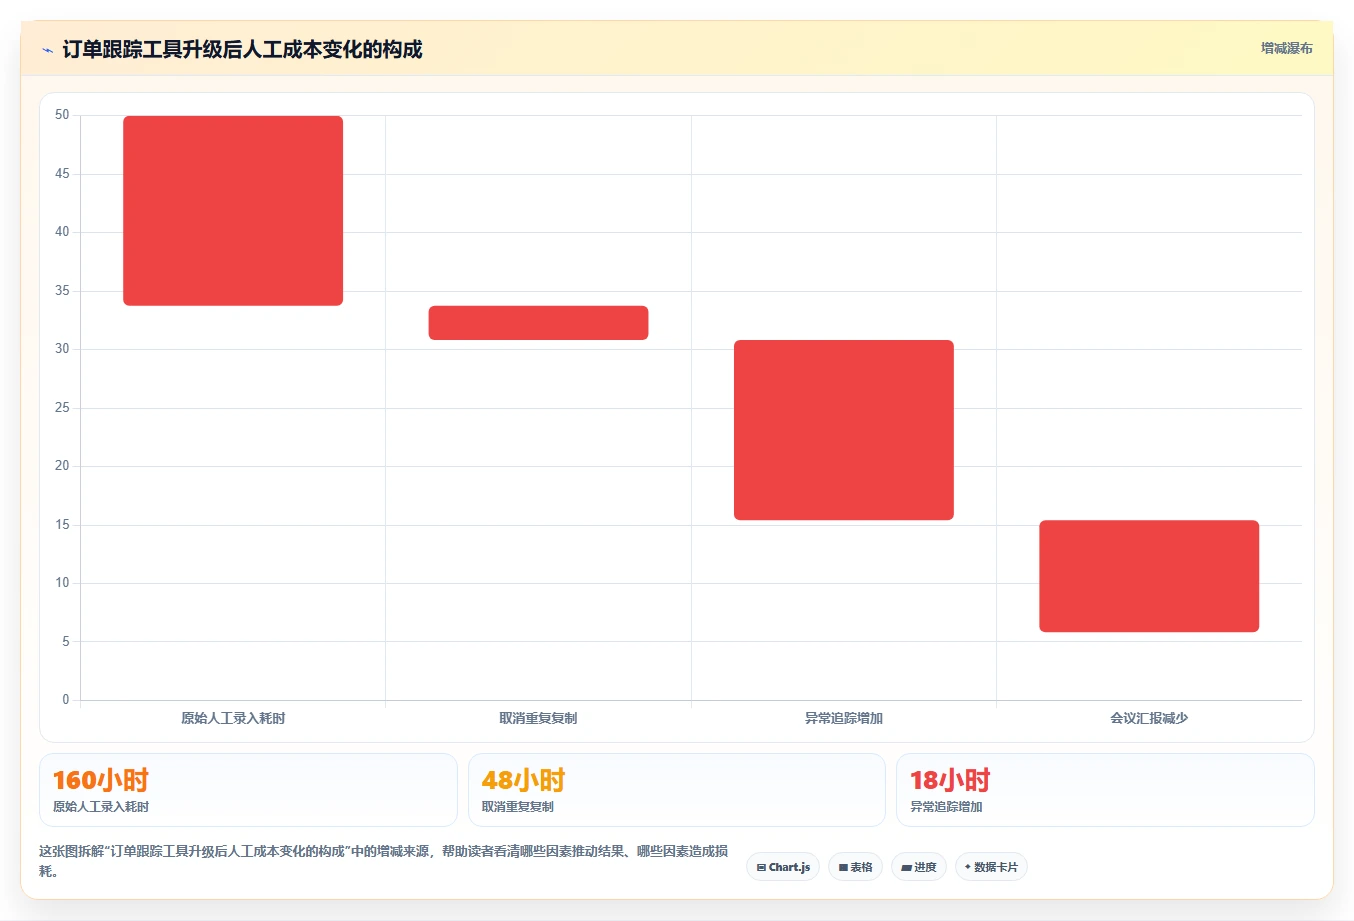Image resolution: width=1354 pixels, height=921 pixels.
Task: Click the 会议汇报减少 red waterfall bar
Action: tap(1149, 576)
